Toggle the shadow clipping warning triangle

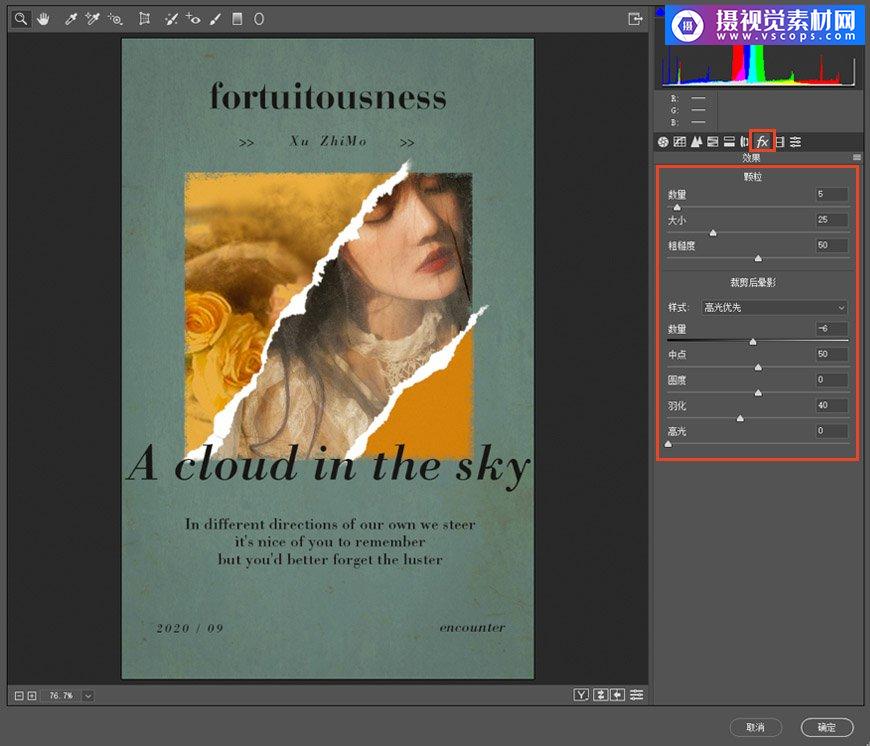pos(660,11)
